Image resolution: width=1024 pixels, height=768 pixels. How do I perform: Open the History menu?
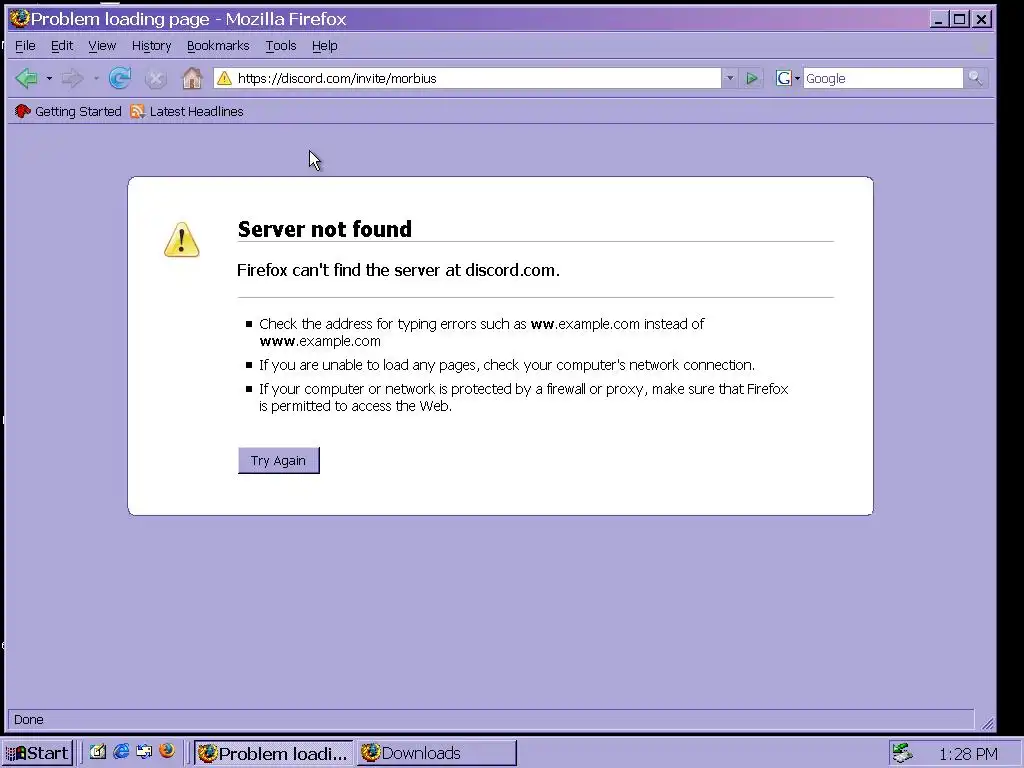(152, 46)
